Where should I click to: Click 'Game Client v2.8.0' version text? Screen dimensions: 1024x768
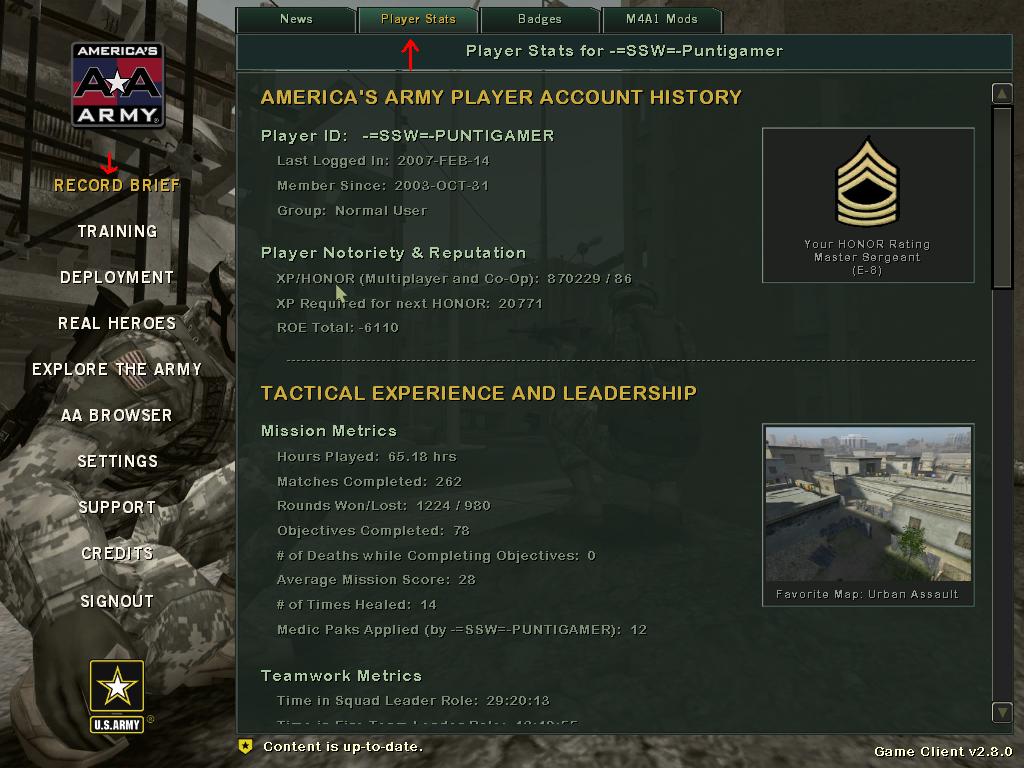pyautogui.click(x=943, y=752)
